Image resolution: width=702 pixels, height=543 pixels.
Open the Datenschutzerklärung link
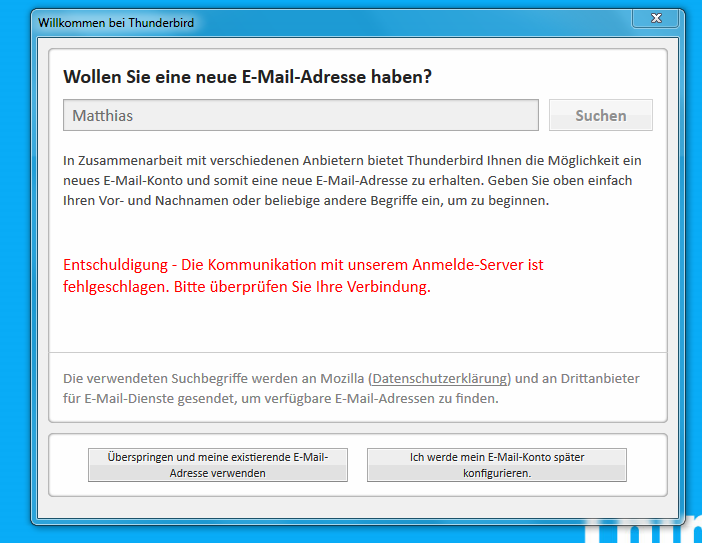click(440, 378)
